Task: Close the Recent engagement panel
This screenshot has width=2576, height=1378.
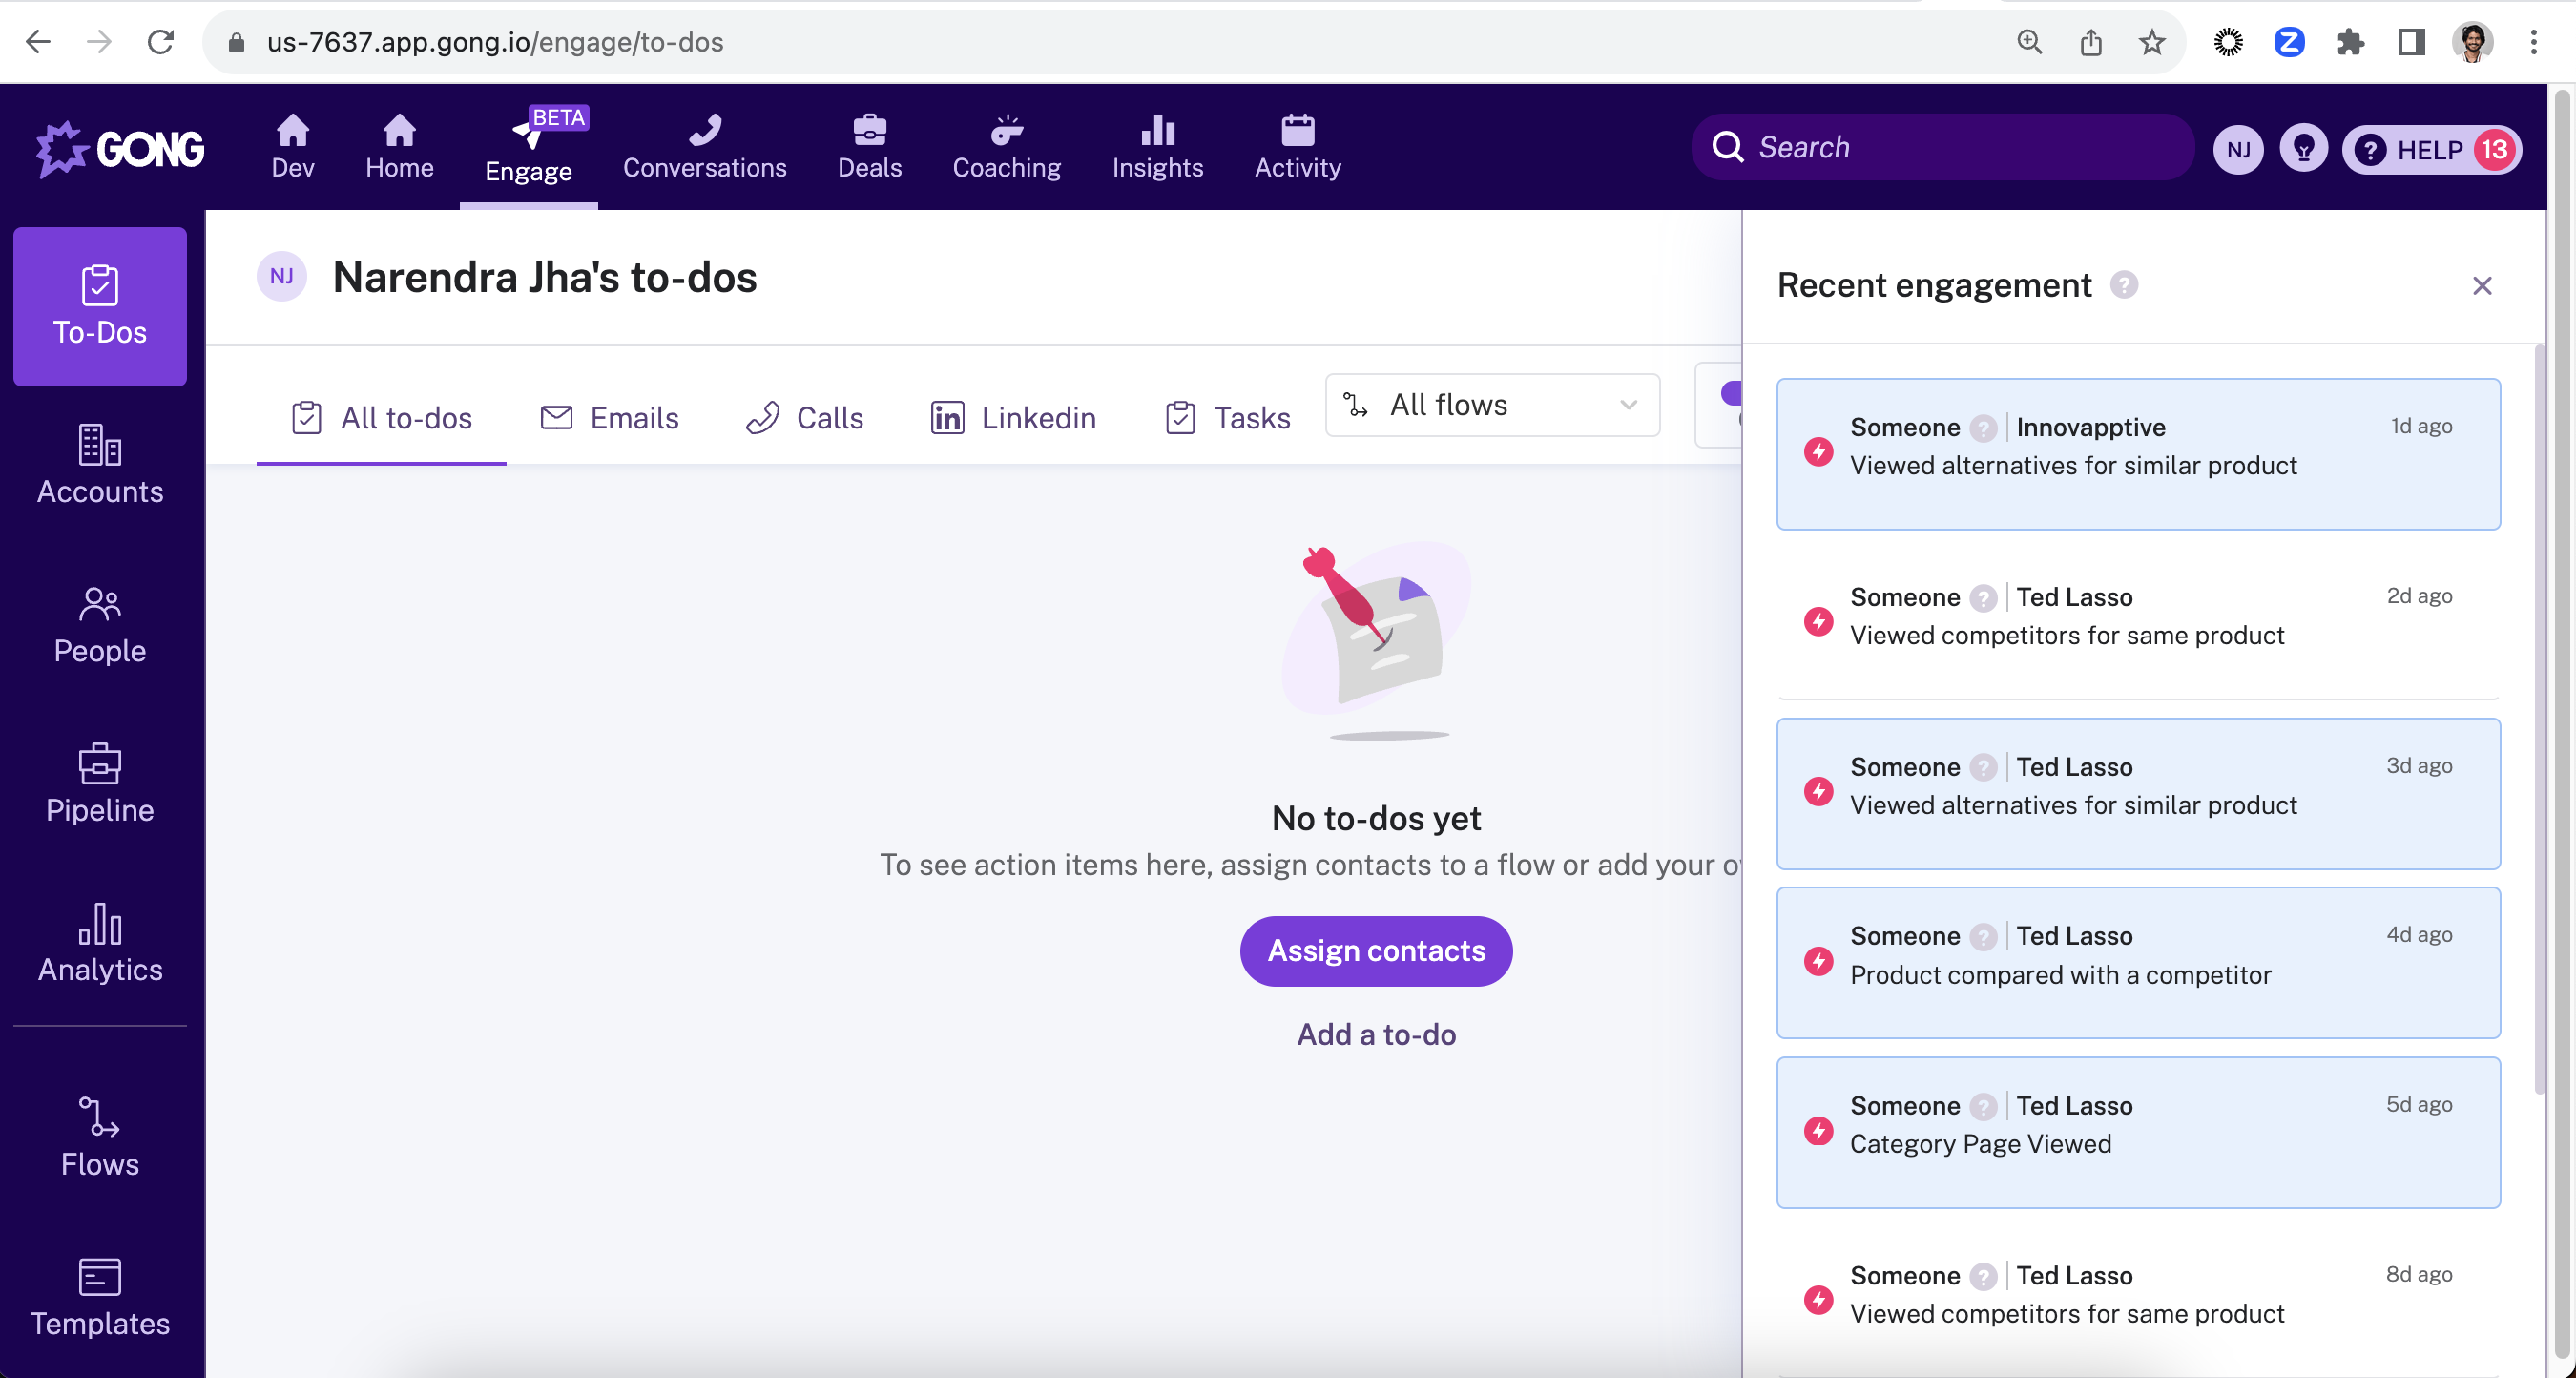Action: (2481, 286)
